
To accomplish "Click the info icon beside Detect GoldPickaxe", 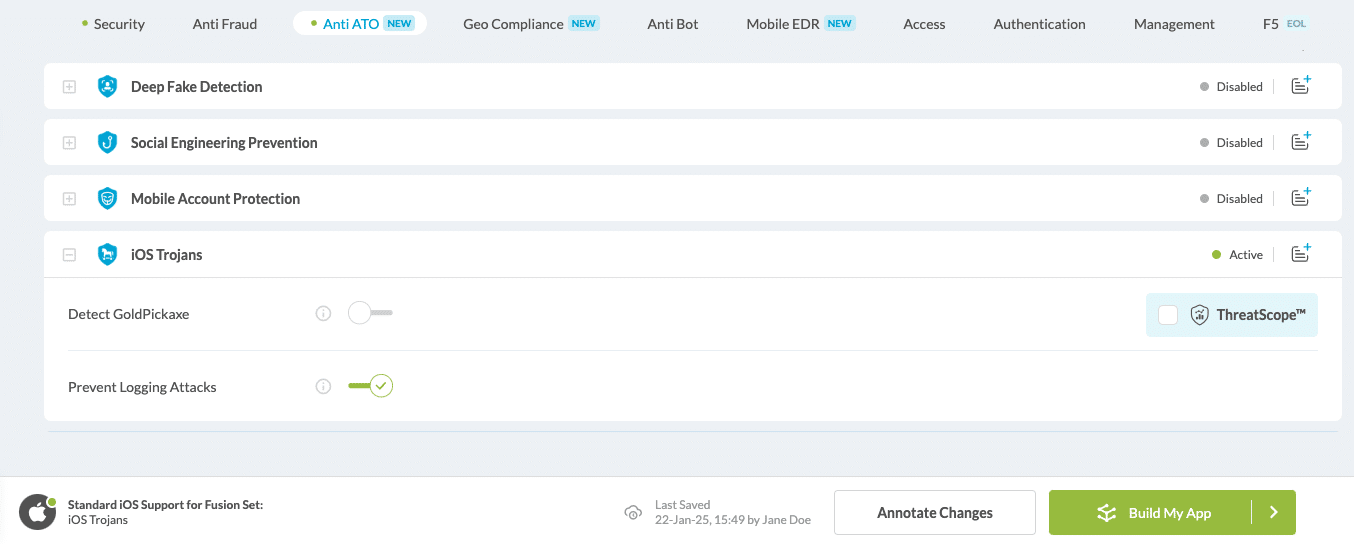I will pos(323,314).
